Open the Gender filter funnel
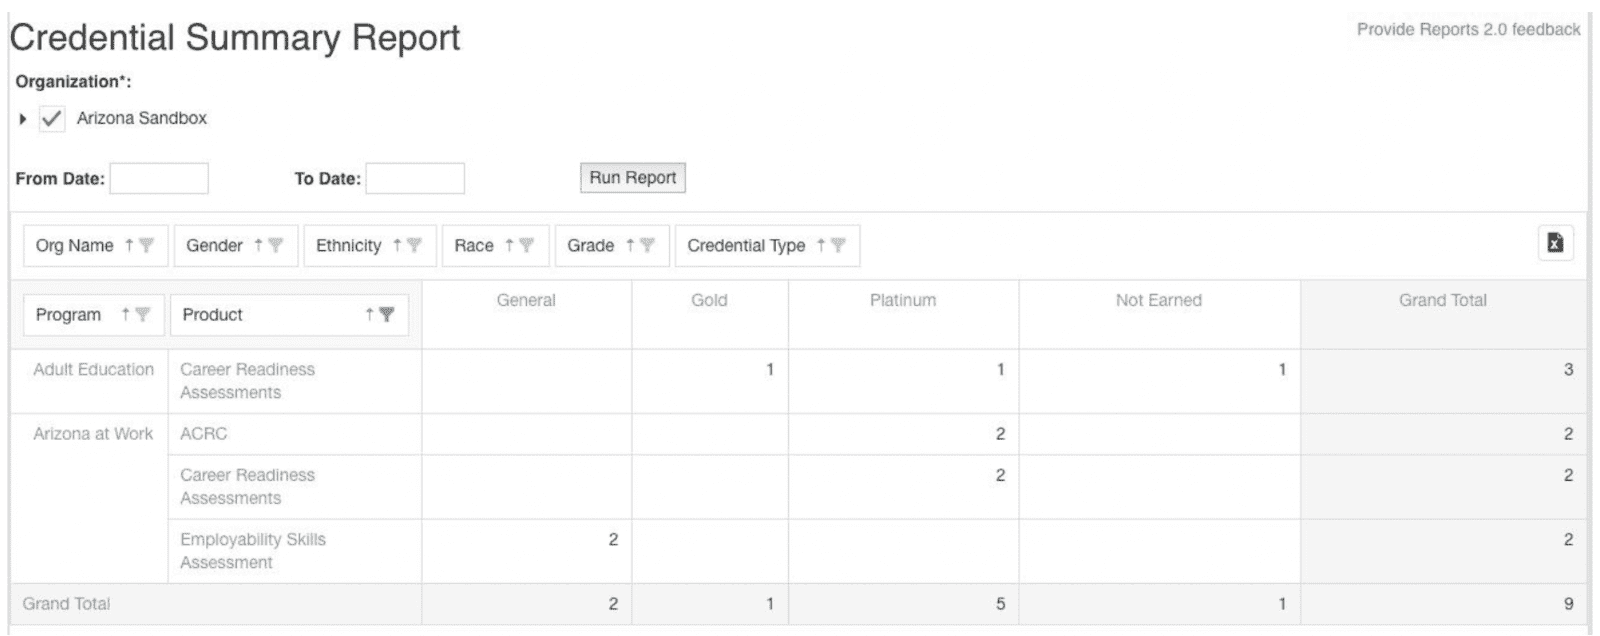This screenshot has width=1600, height=636. [276, 246]
